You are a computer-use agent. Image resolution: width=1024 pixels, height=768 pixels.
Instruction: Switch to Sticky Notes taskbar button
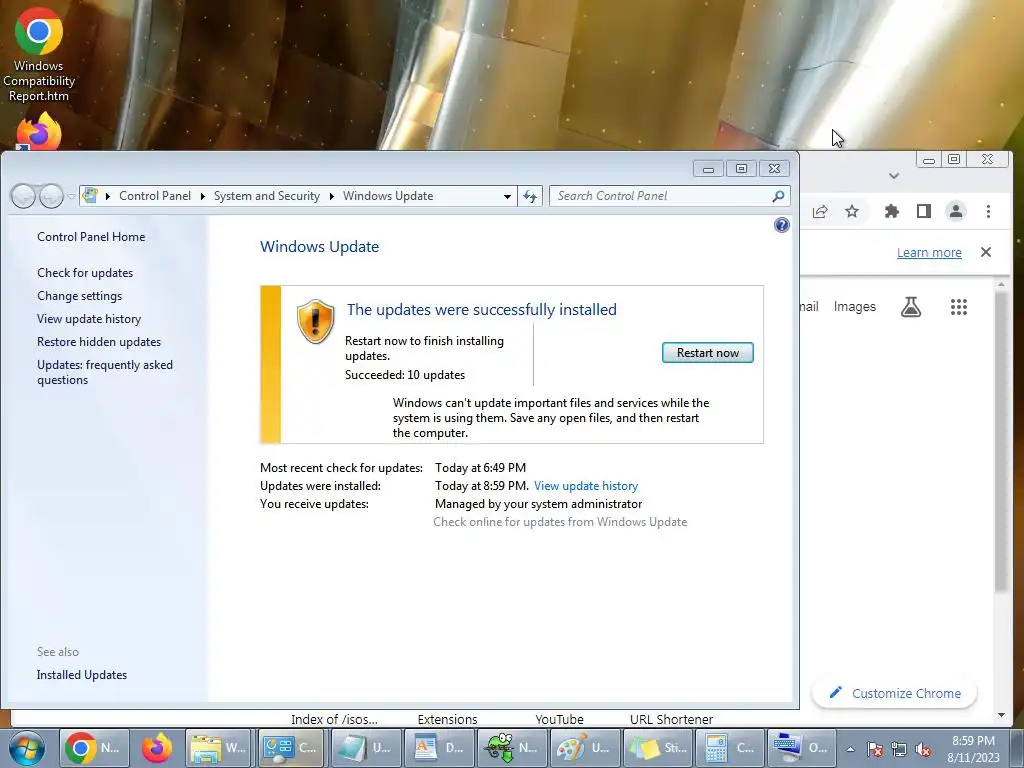tap(656, 748)
